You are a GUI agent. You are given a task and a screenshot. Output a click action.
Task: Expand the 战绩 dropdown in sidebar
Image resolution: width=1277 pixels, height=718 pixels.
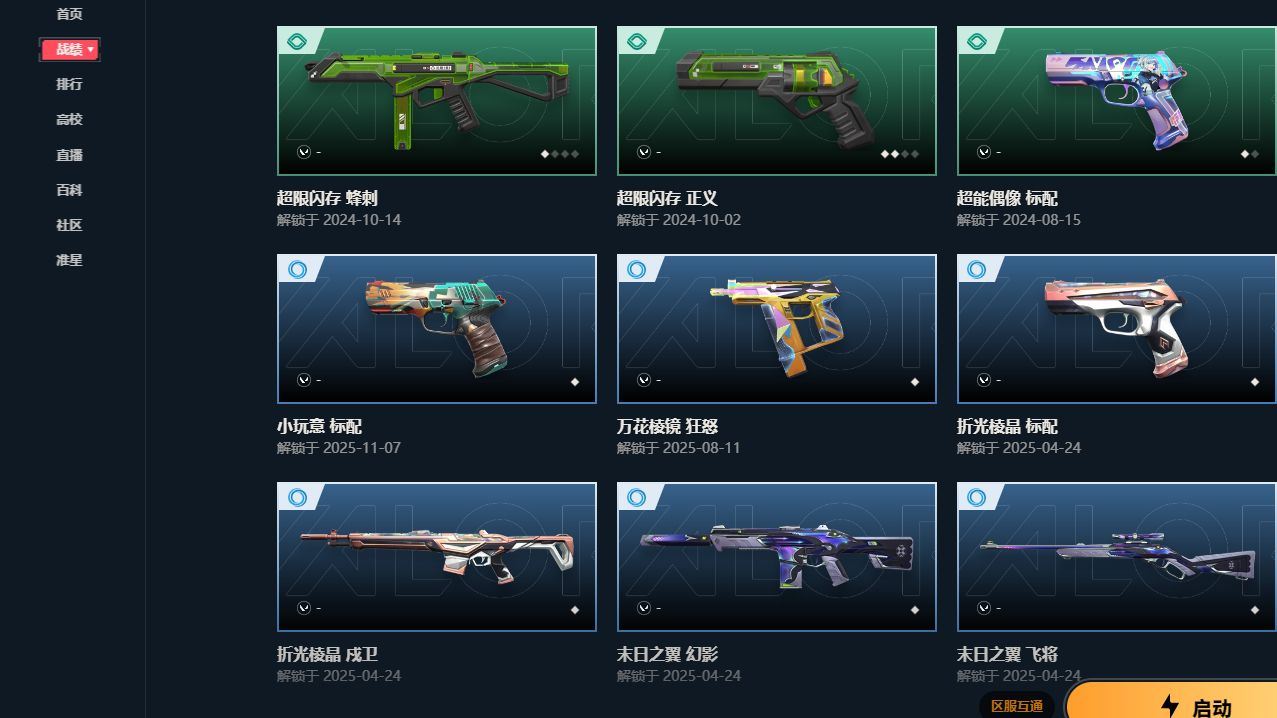tap(69, 49)
